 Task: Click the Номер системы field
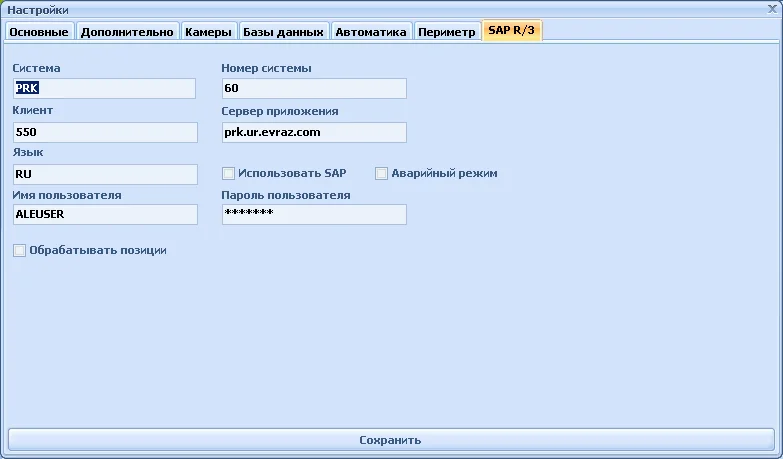pos(313,89)
